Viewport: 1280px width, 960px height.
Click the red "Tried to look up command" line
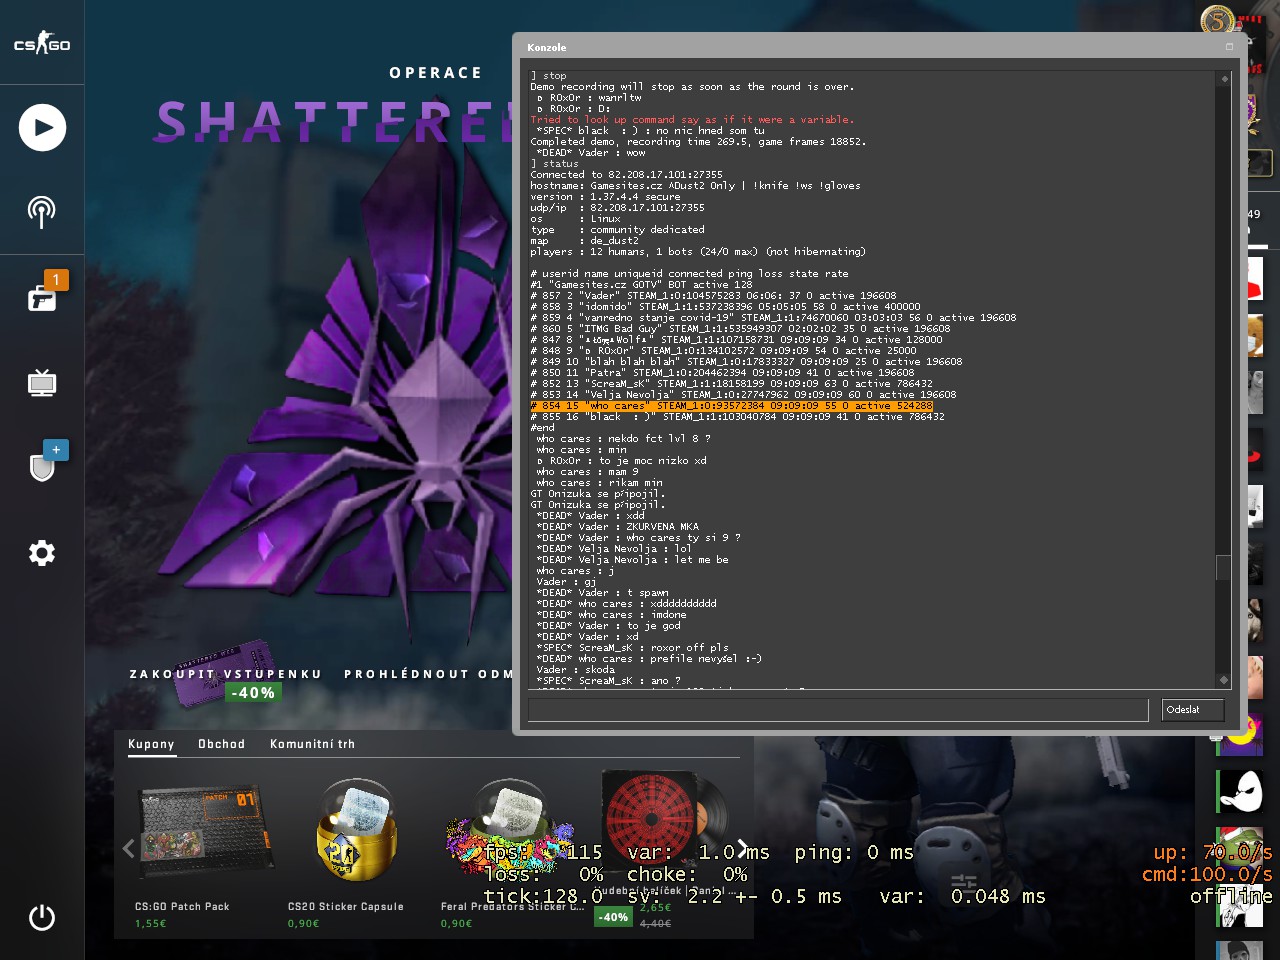coord(692,120)
